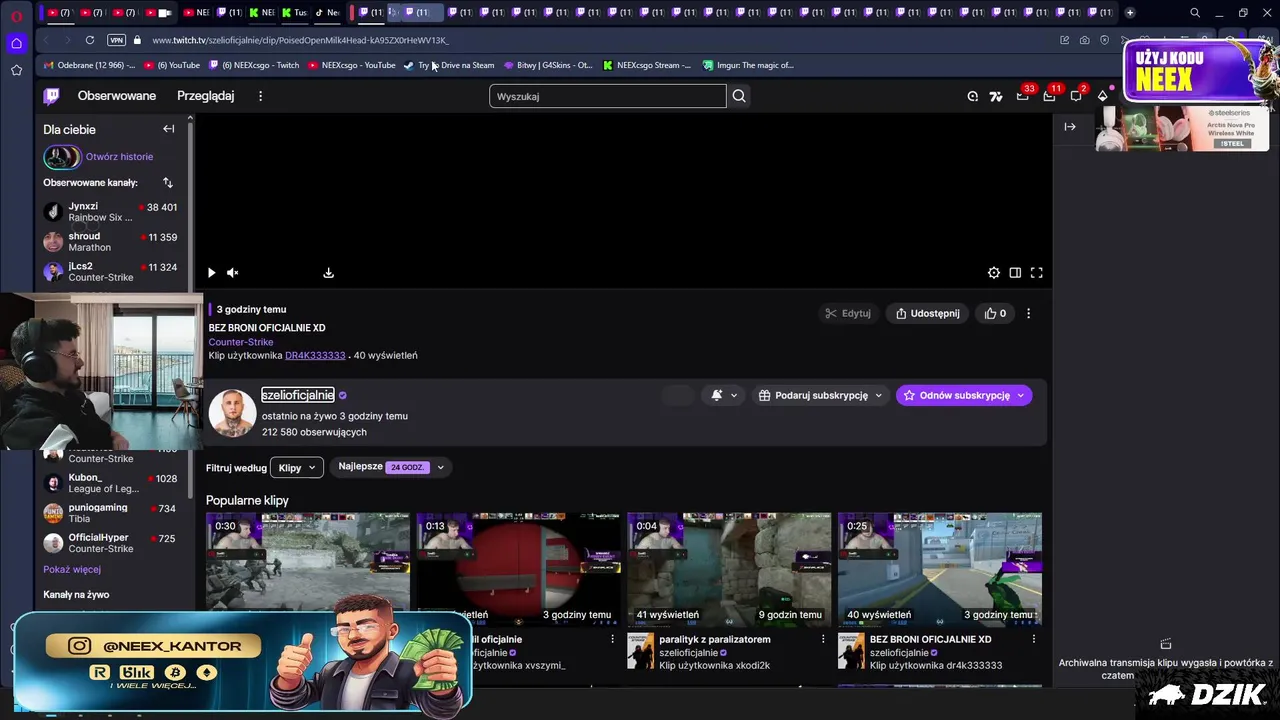Viewport: 1280px width, 720px height.
Task: Open the 0:25 clip thumbnail
Action: point(940,569)
